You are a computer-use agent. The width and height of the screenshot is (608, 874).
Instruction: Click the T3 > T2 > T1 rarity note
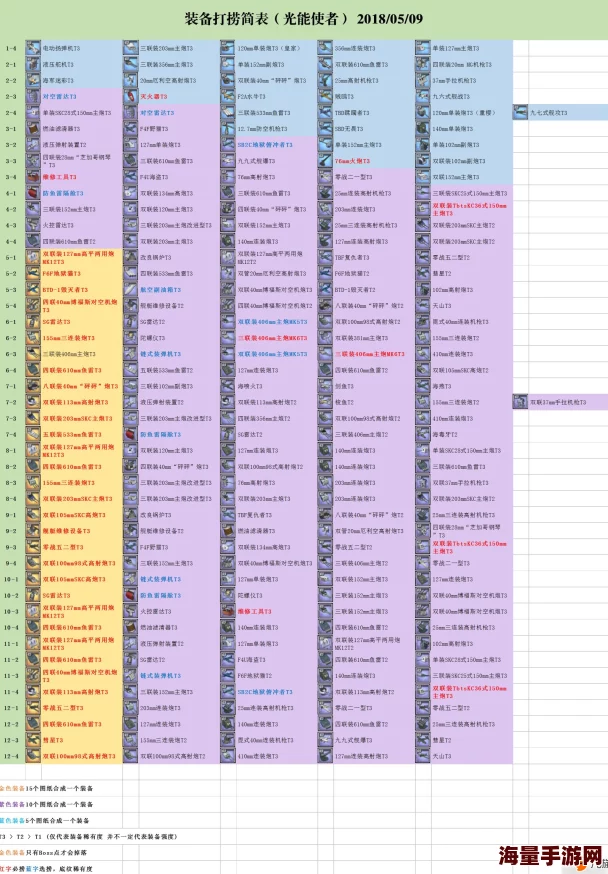(x=89, y=837)
